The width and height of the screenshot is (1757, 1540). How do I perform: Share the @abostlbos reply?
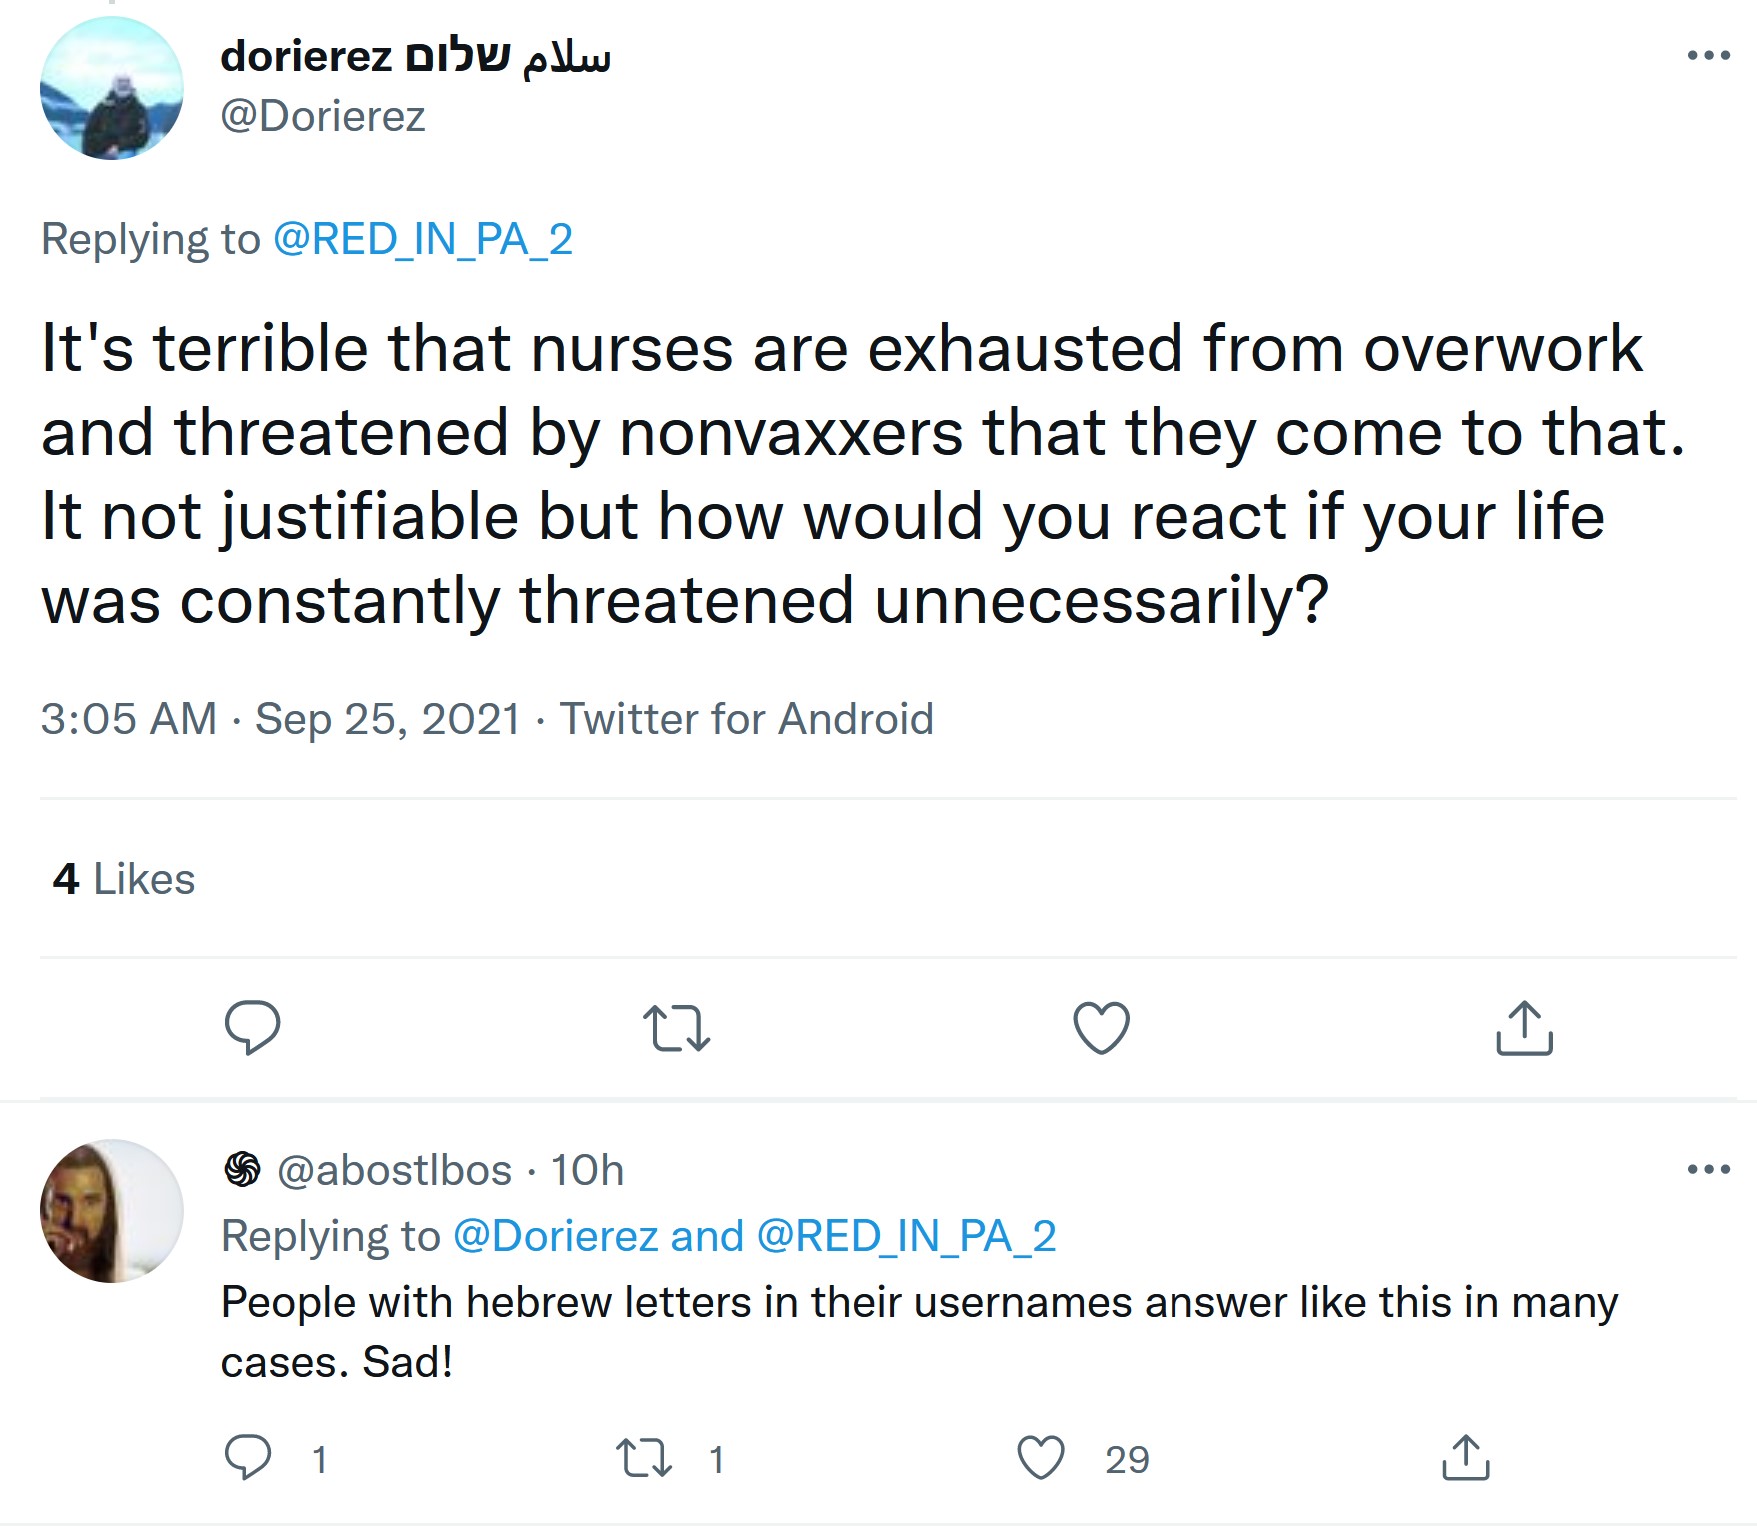(x=1466, y=1458)
